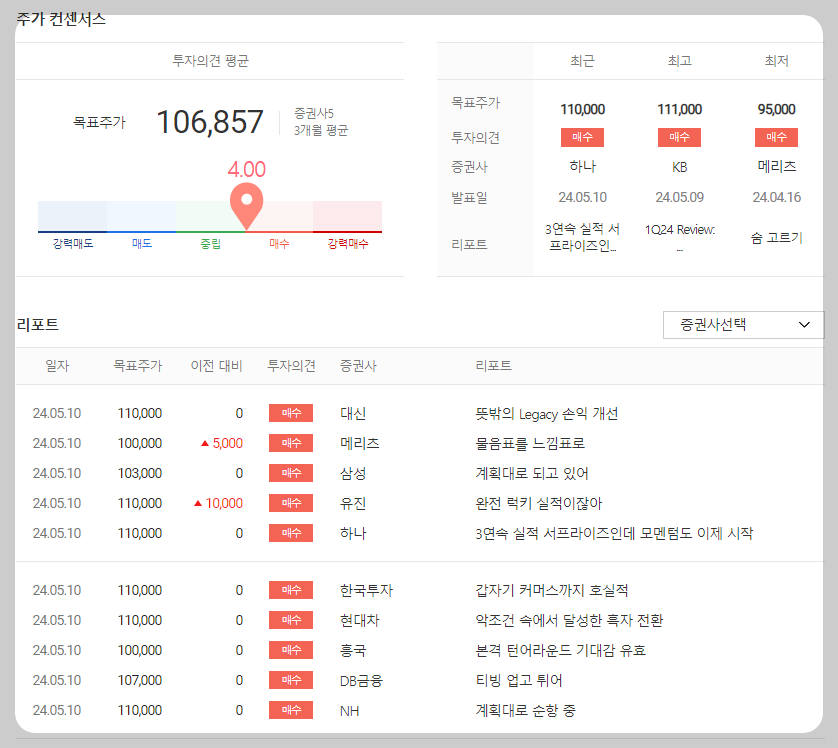The image size is (838, 748).
Task: Click the 최고 column header
Action: pyautogui.click(x=679, y=61)
